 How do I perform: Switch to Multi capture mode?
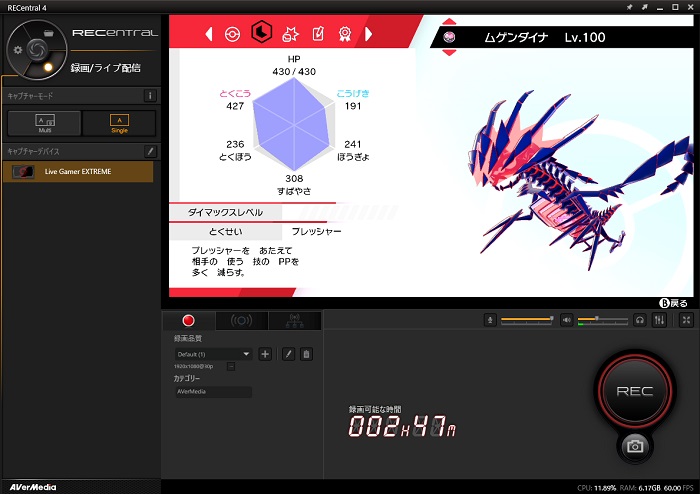click(45, 123)
